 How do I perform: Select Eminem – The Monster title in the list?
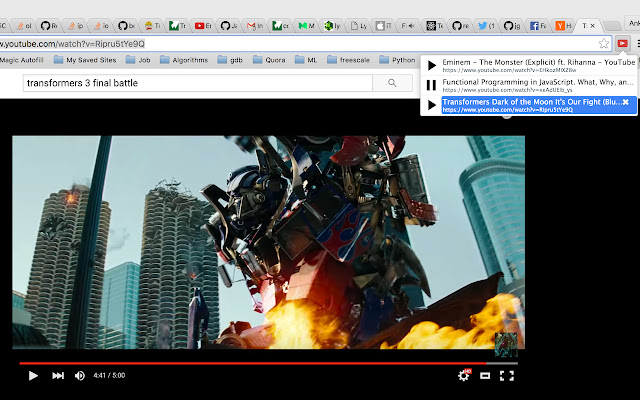(538, 62)
